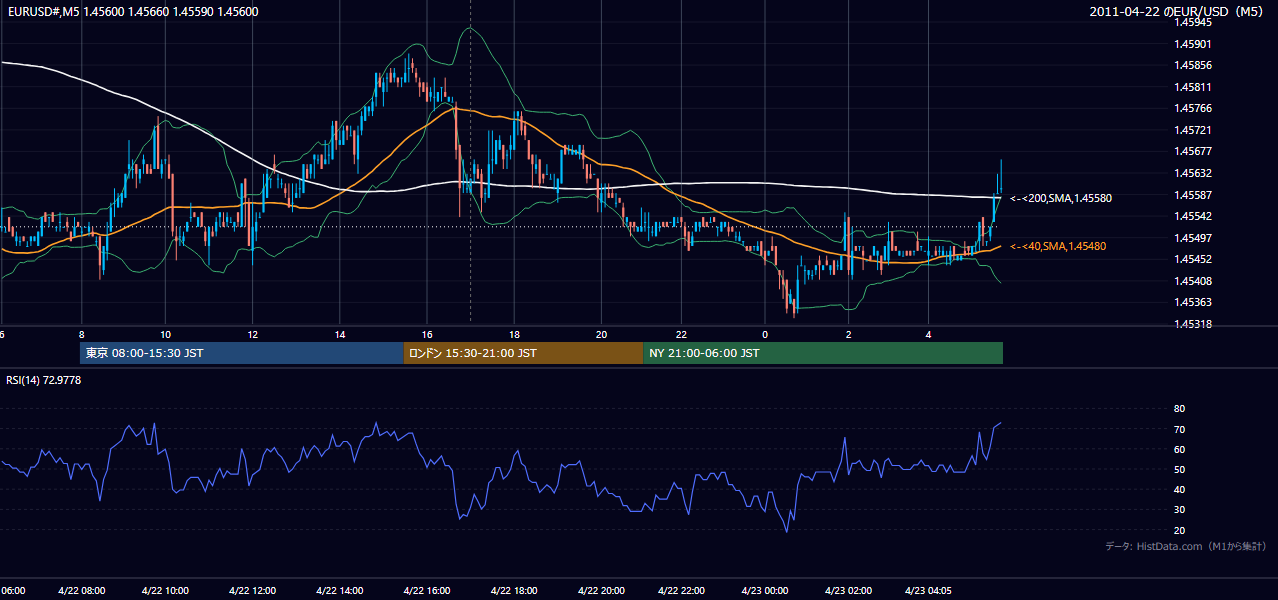Click the RSI(14) 72.9778 indicator label
This screenshot has width=1278, height=600.
coord(44,380)
